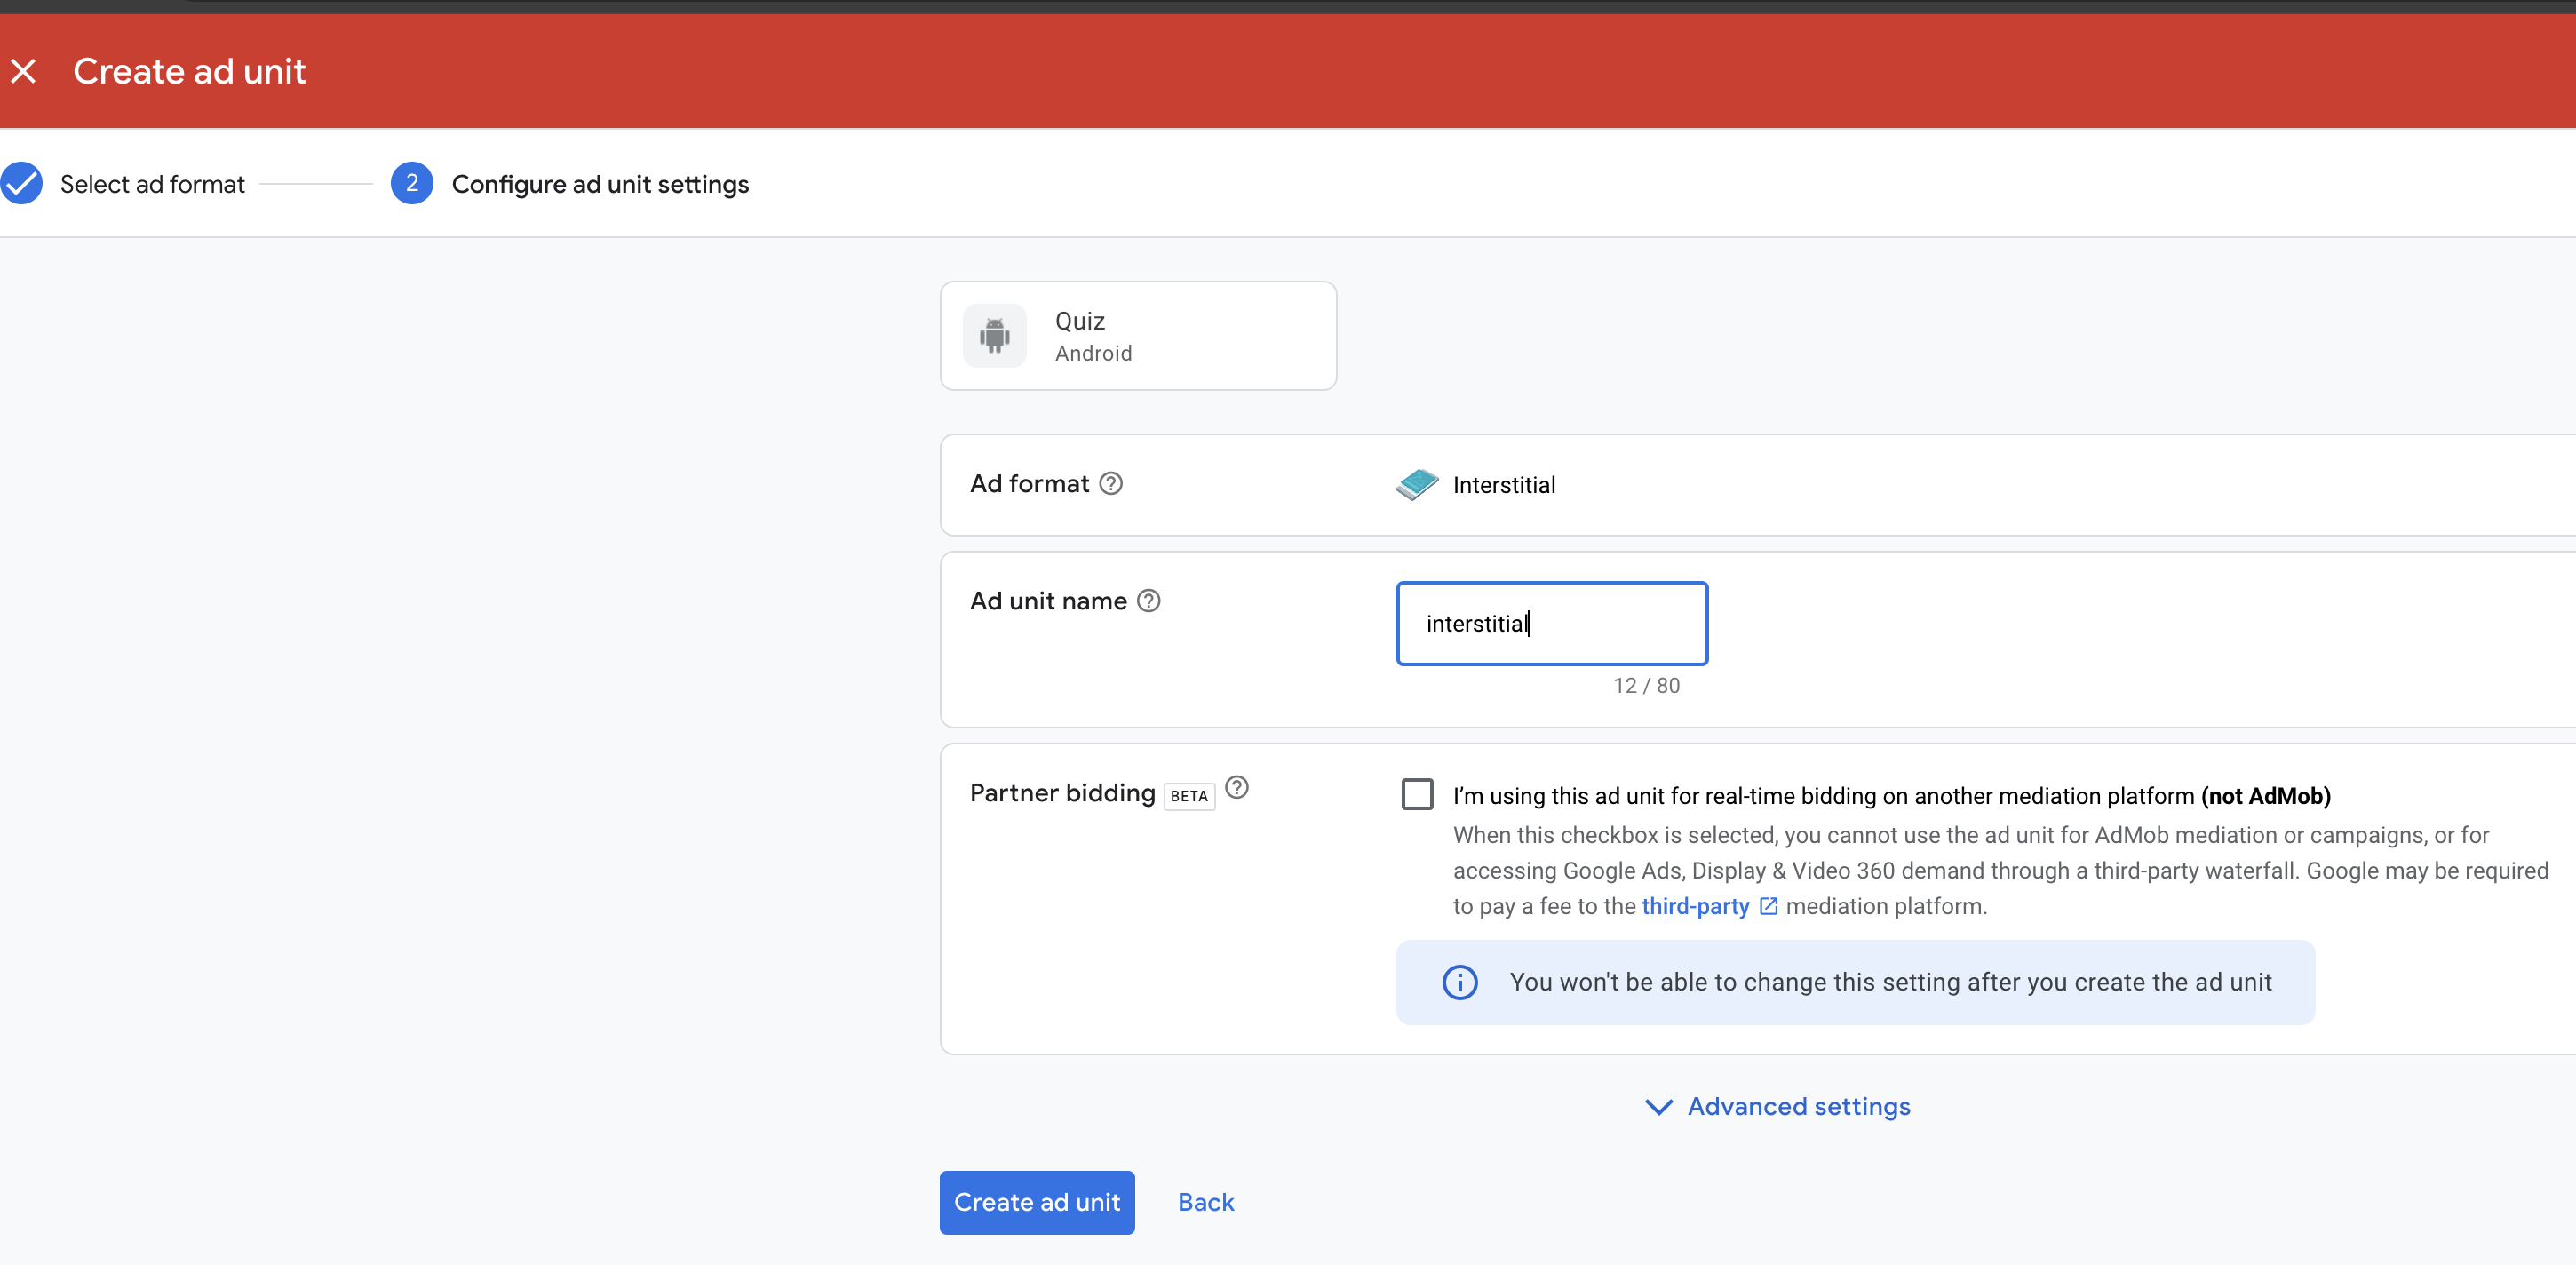The width and height of the screenshot is (2576, 1265).
Task: Open the Ad unit name help icon
Action: point(1149,601)
